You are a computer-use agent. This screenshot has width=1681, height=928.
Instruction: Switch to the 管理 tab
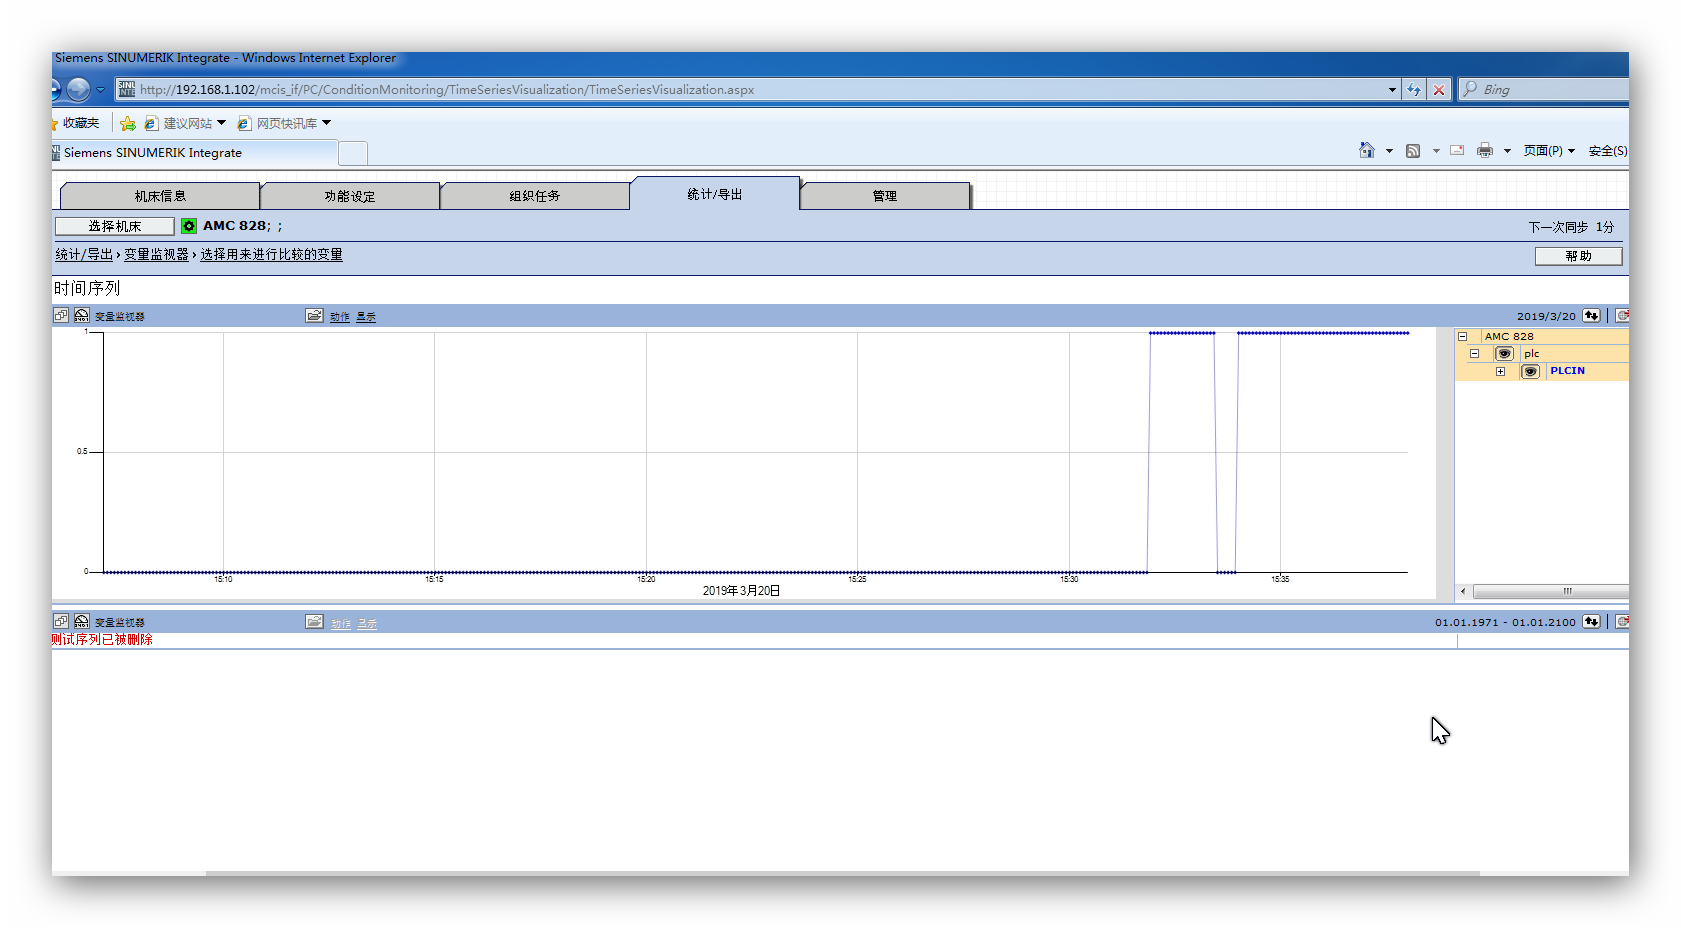[885, 196]
